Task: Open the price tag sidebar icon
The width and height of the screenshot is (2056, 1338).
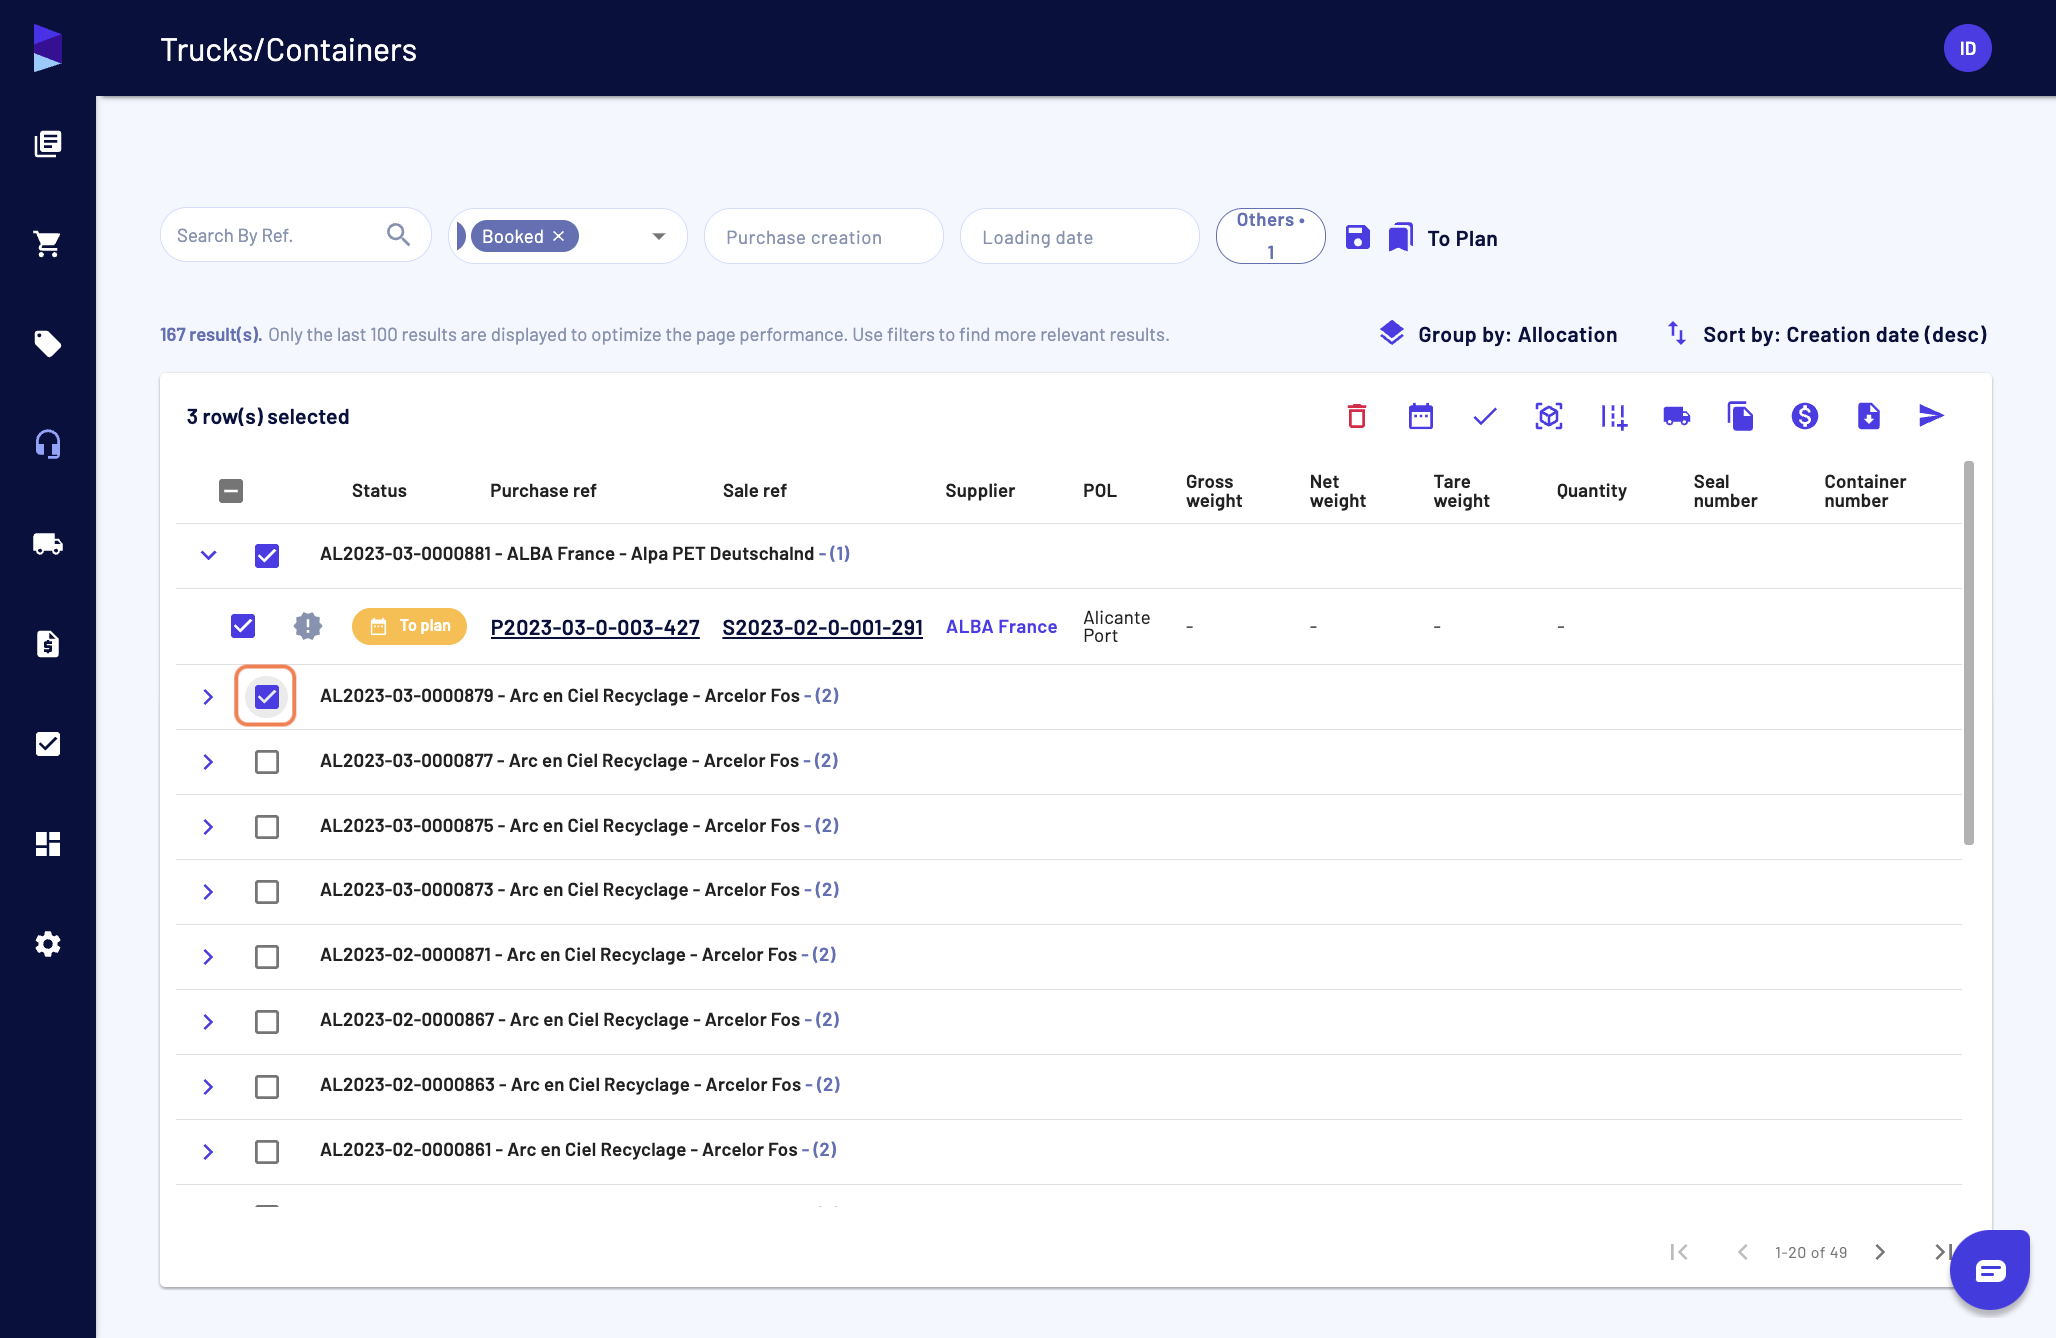Action: coord(48,344)
